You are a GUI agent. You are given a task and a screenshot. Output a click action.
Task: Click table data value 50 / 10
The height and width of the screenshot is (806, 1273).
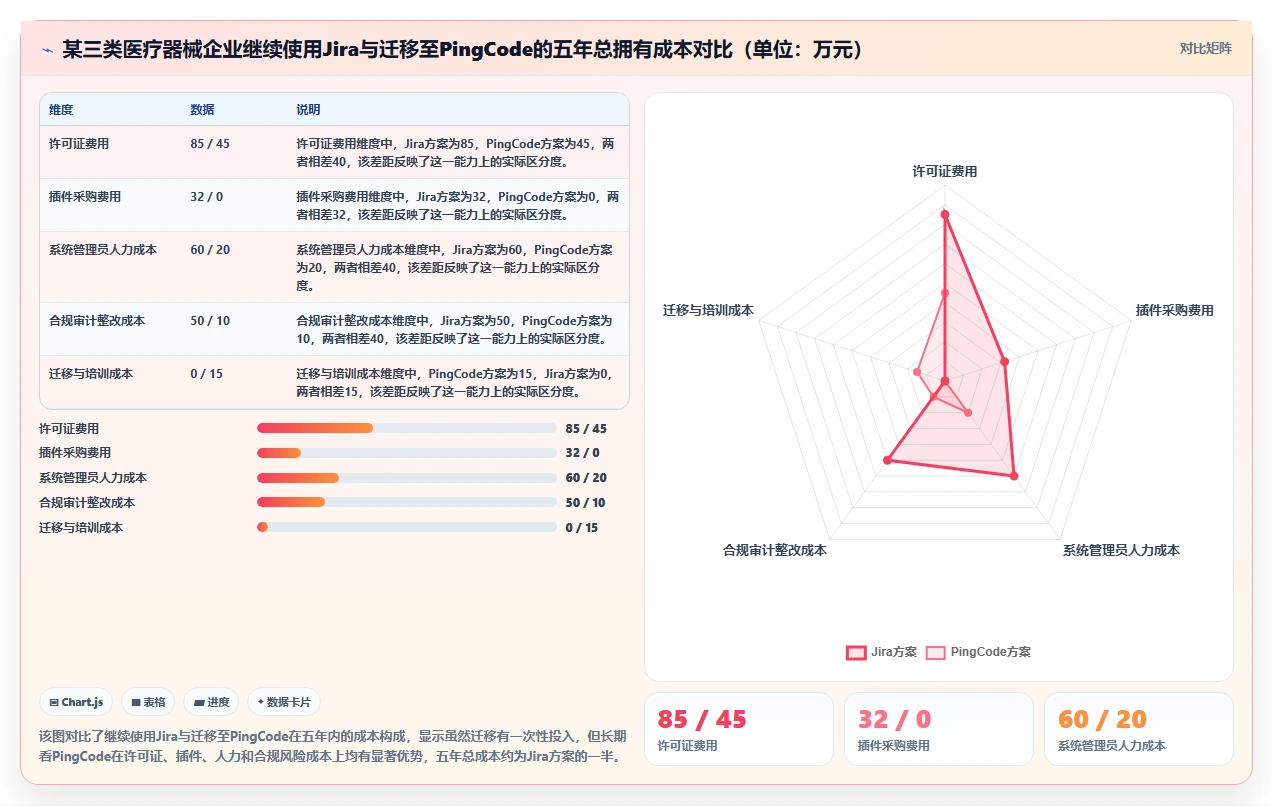pos(210,321)
